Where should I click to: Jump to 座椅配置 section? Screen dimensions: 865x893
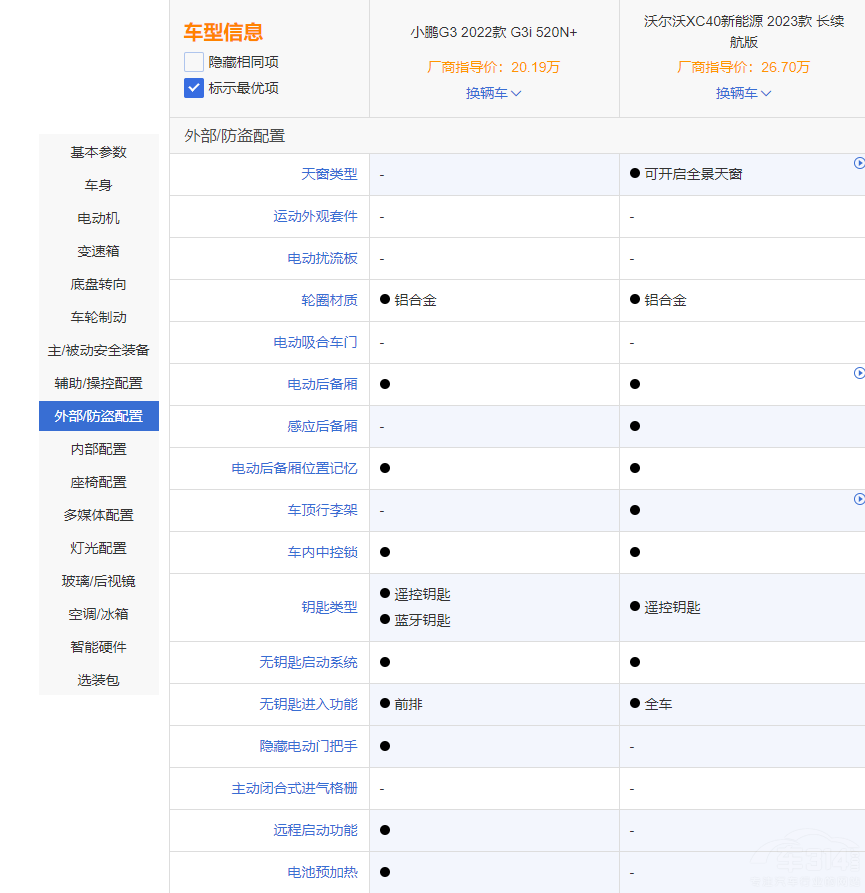99,482
